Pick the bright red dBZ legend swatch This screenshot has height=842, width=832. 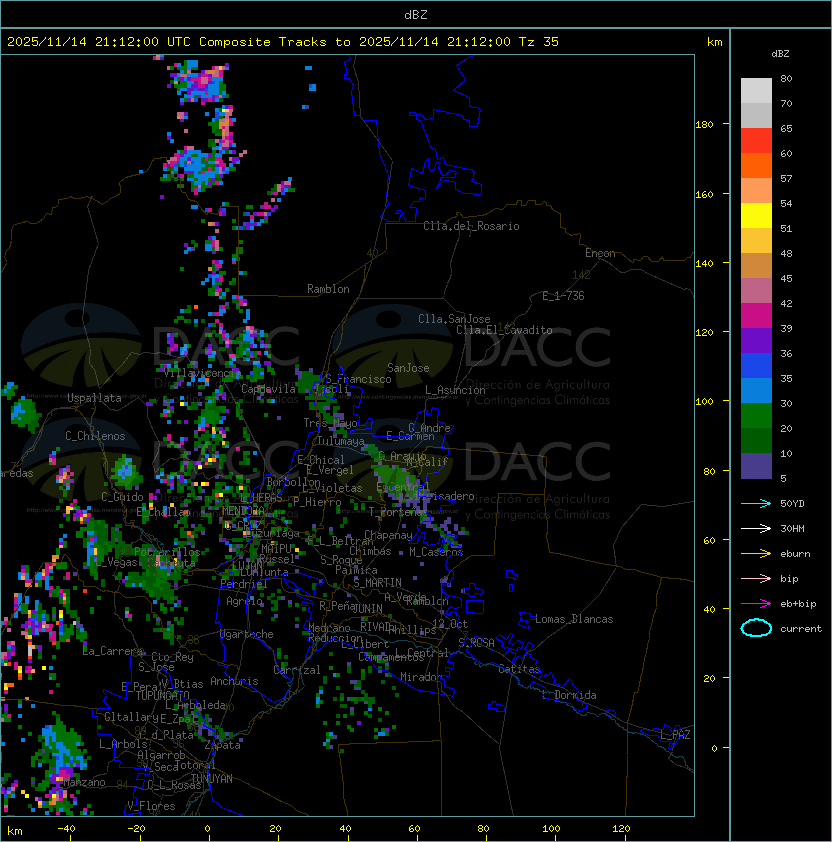pos(756,141)
